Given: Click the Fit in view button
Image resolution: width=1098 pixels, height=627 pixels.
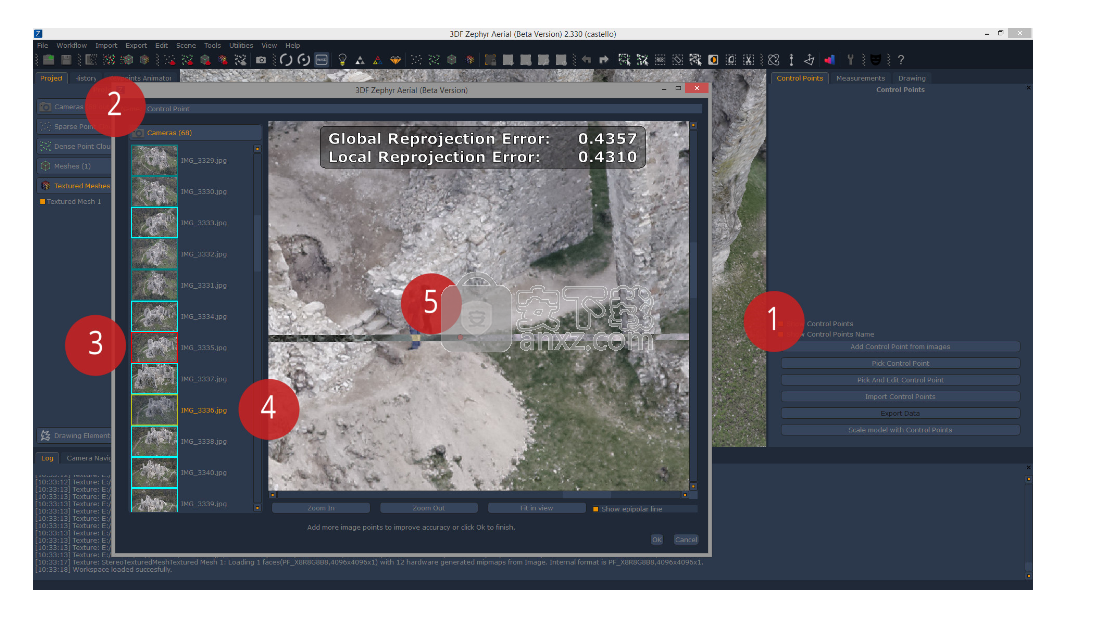Looking at the screenshot, I should click(x=536, y=508).
